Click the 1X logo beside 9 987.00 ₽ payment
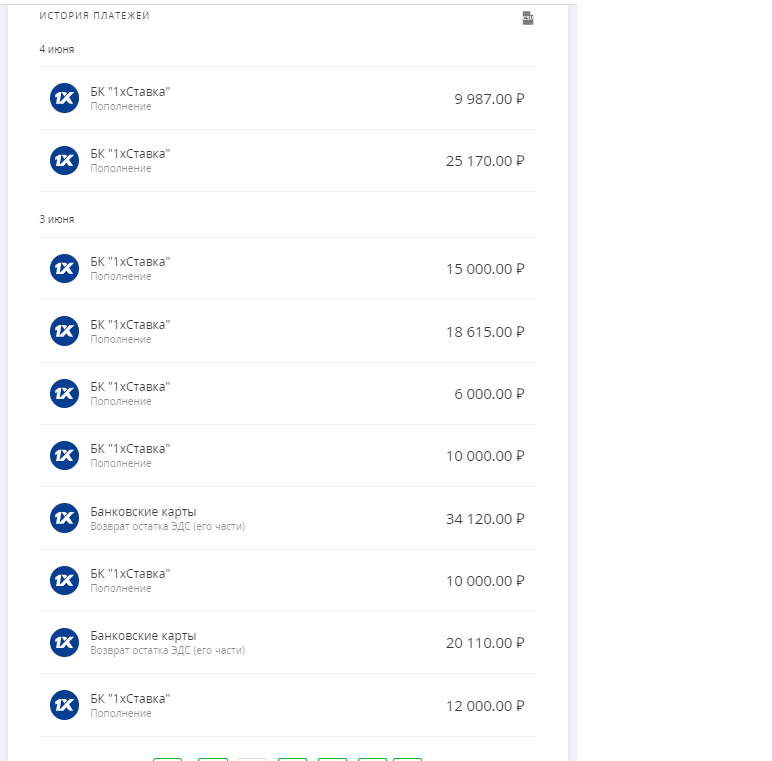The image size is (772, 761). (64, 98)
